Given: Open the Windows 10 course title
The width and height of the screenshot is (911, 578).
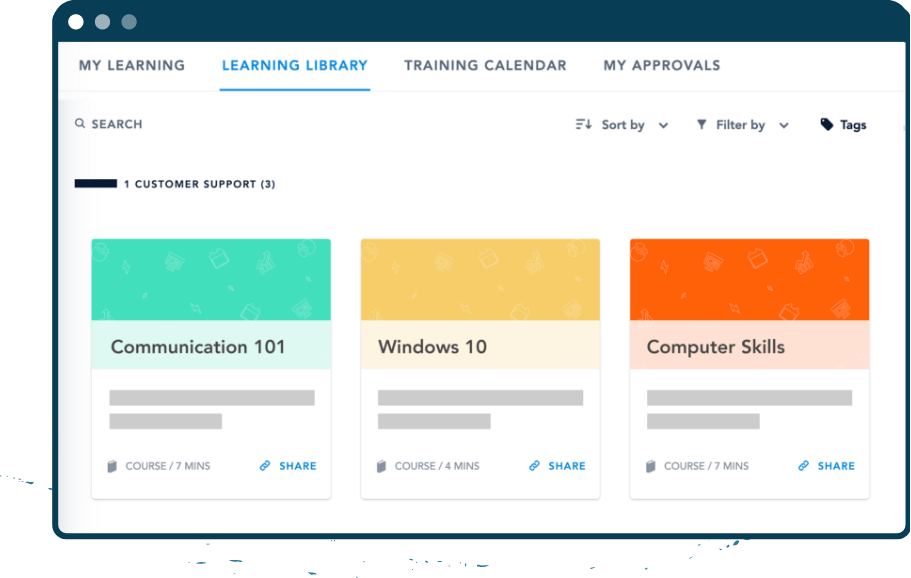Looking at the screenshot, I should [x=432, y=347].
